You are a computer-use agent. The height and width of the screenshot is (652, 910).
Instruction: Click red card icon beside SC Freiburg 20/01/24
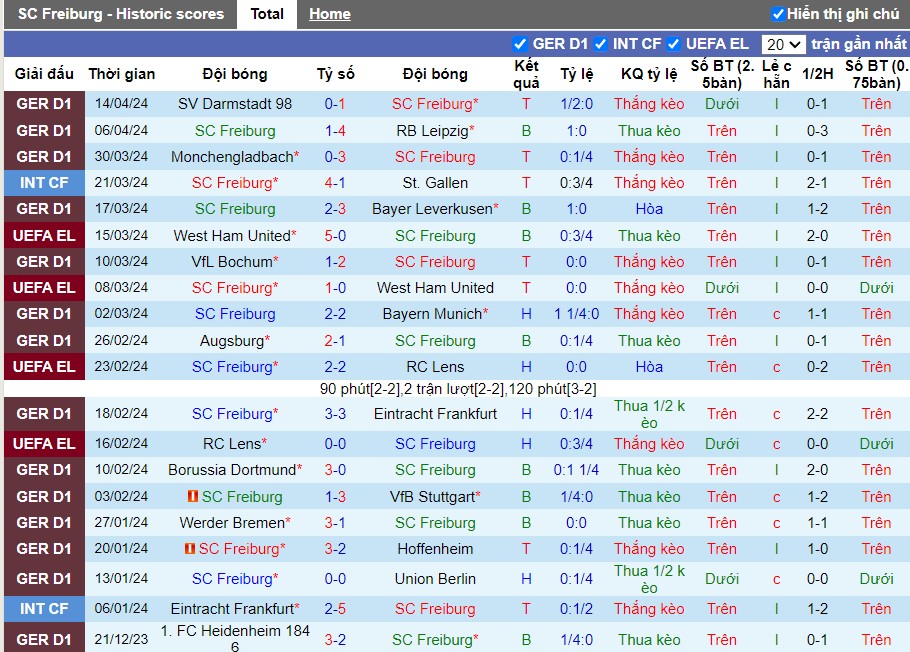coord(190,548)
